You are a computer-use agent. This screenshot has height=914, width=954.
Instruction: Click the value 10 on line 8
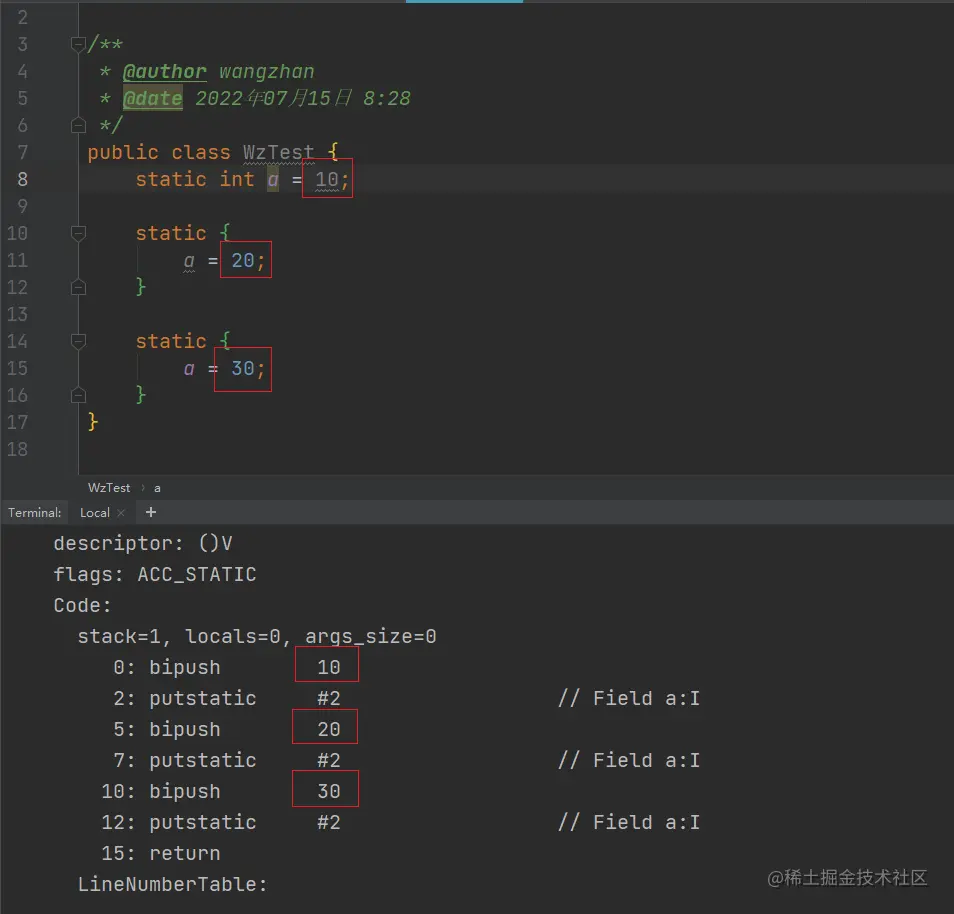tap(327, 180)
